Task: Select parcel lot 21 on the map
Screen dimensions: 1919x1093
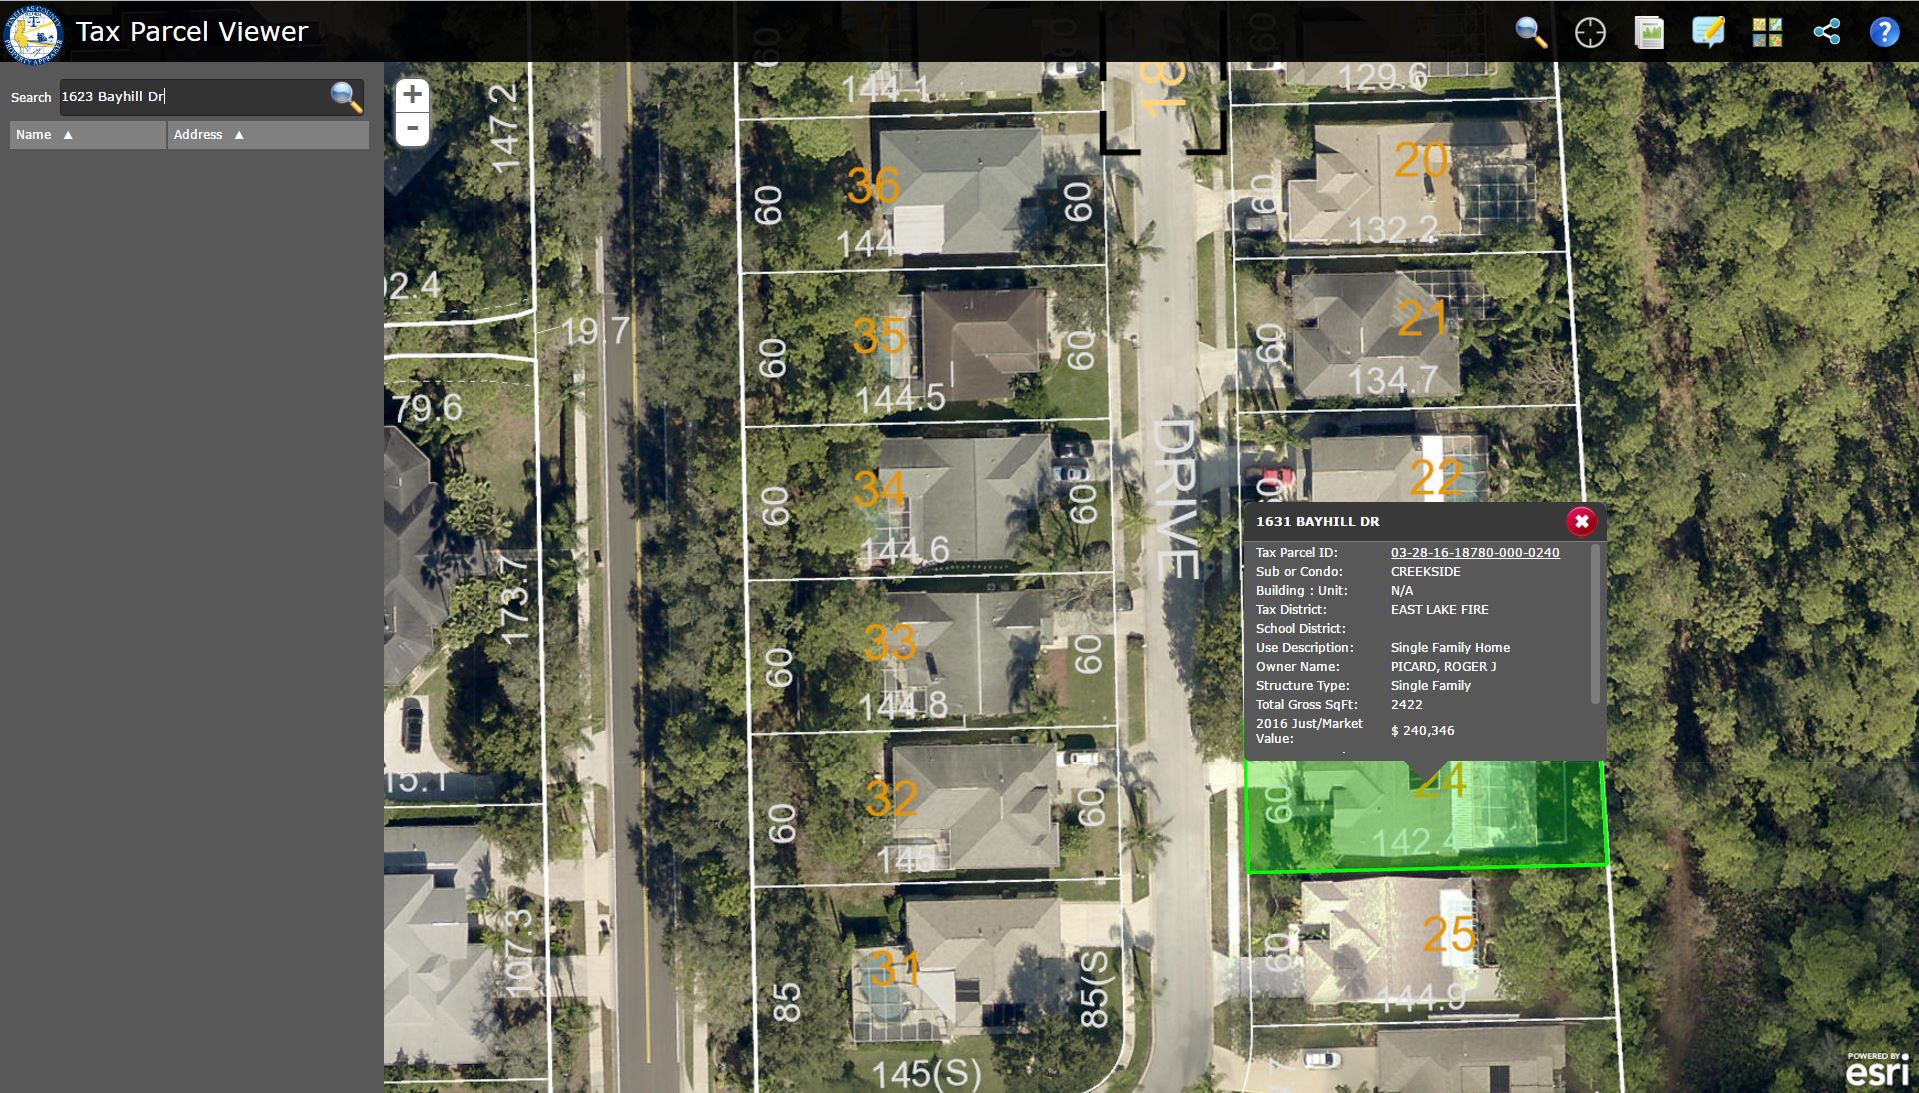Action: (x=1400, y=330)
